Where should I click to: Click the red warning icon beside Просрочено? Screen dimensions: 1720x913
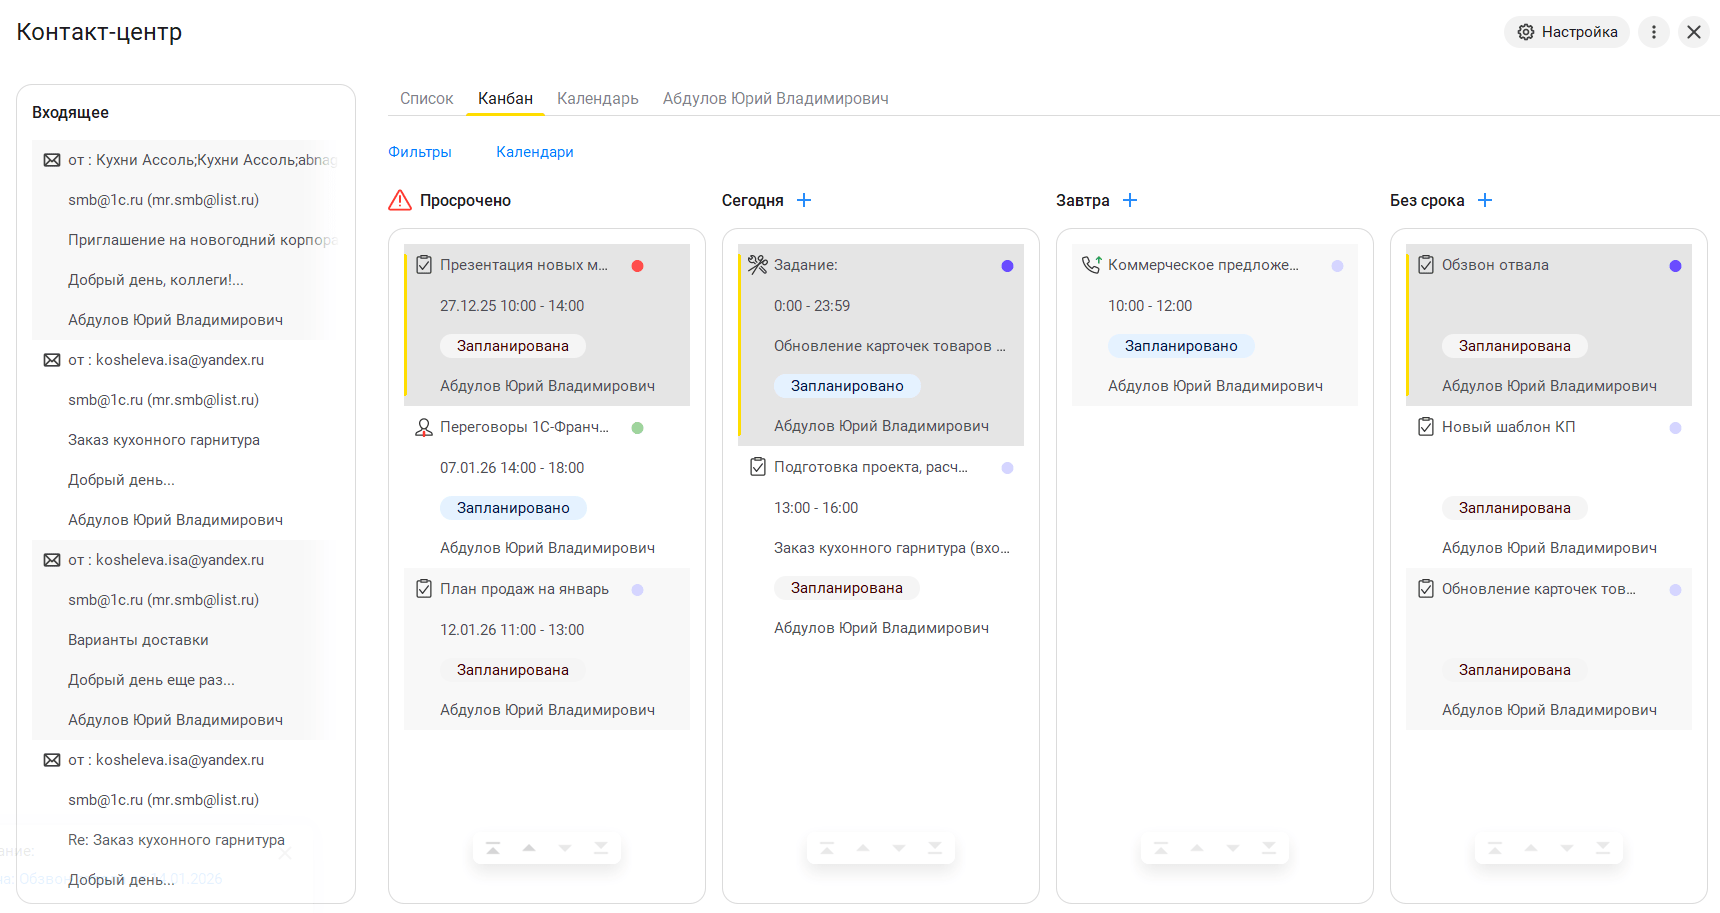click(400, 200)
